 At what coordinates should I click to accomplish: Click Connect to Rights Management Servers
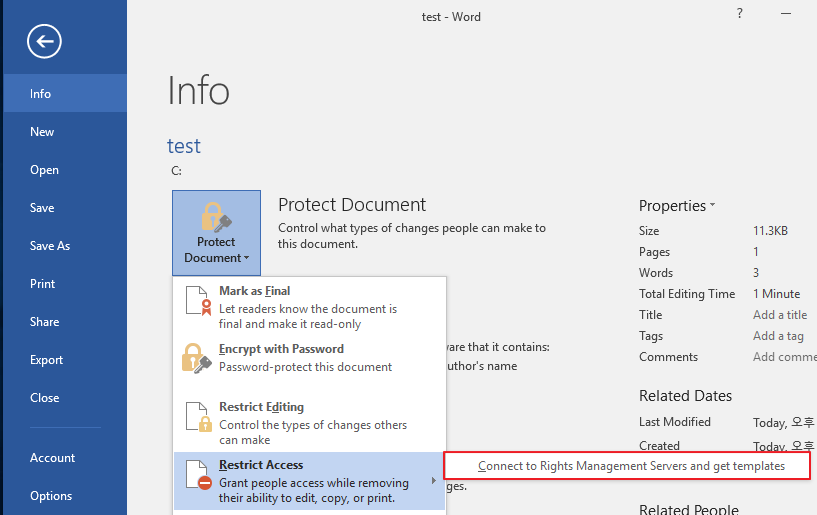627,465
